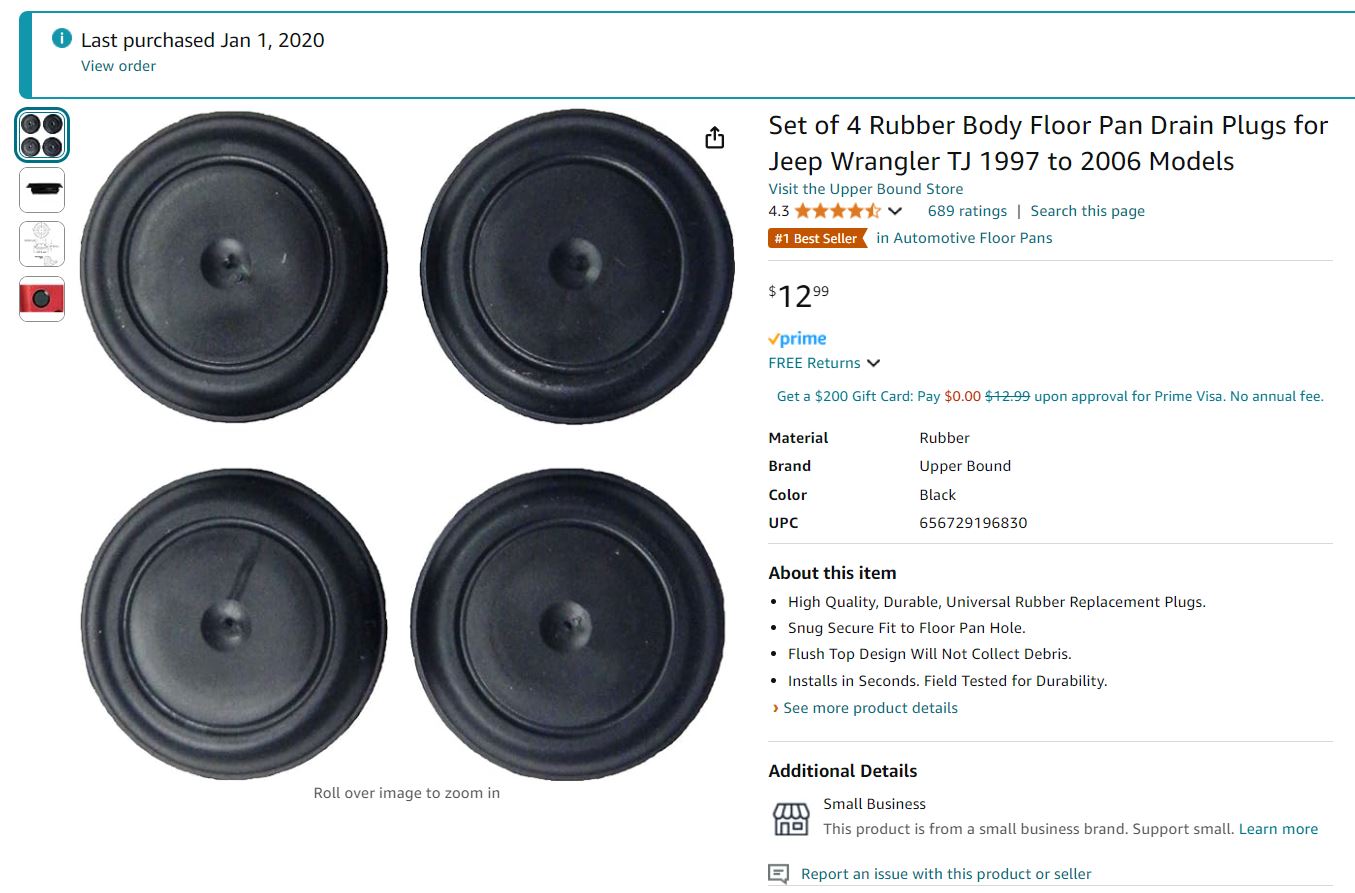Expand the FREE Returns dropdown
This screenshot has width=1355, height=893.
pos(873,363)
